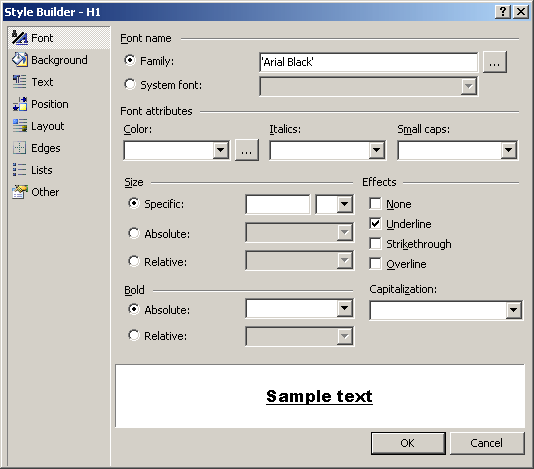Choose the Relative size radio button
The image size is (534, 469).
coord(134,261)
